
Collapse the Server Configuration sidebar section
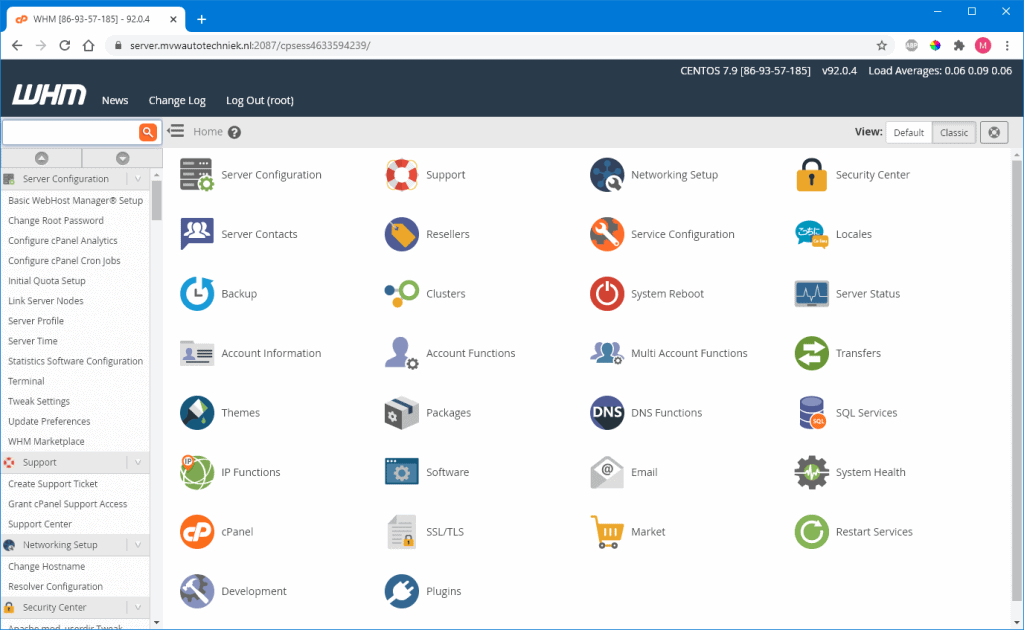[x=138, y=179]
